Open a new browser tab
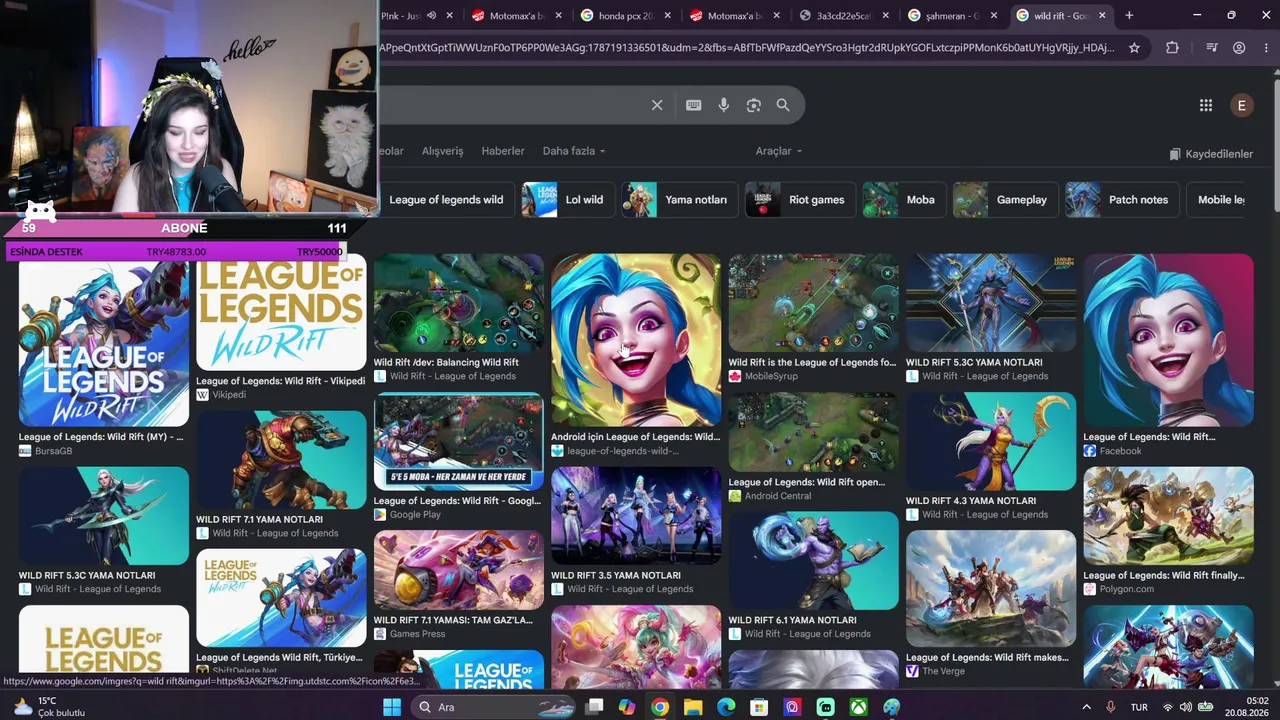This screenshot has width=1280, height=720. click(1129, 15)
